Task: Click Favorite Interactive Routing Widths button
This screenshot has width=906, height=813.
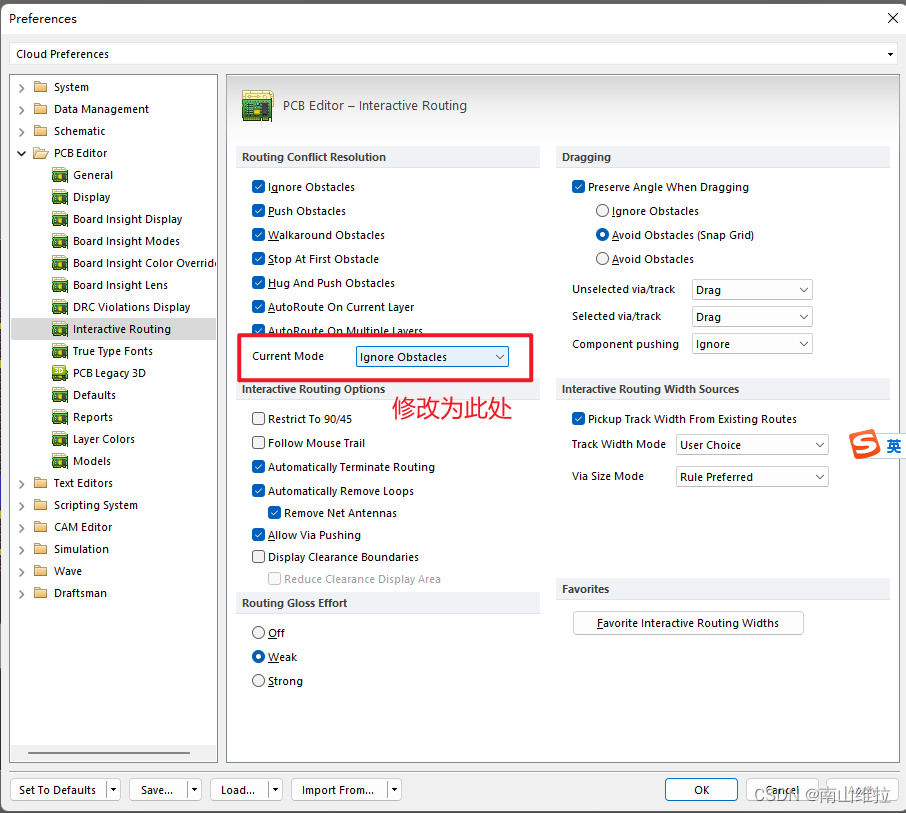Action: 688,623
